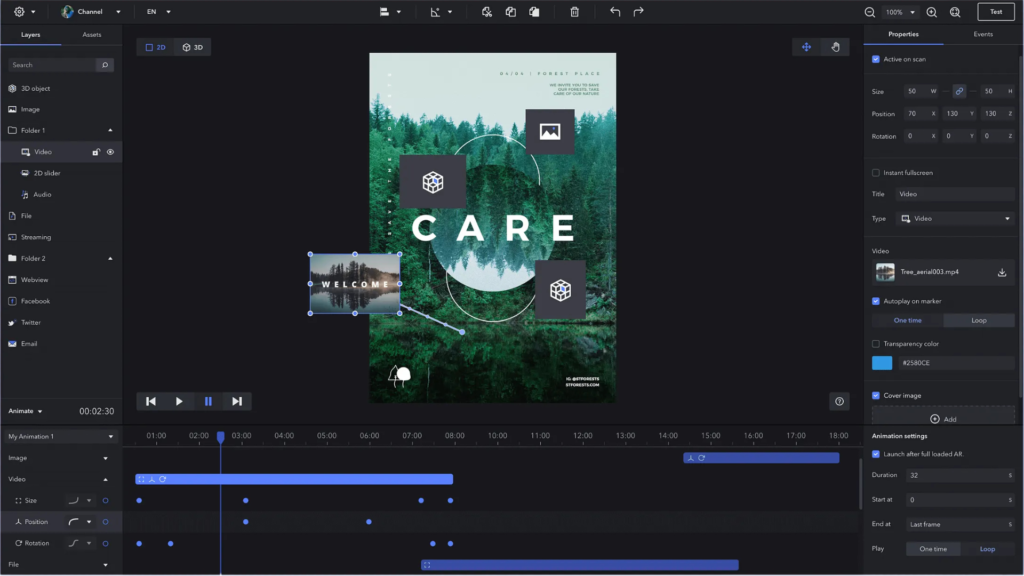Screen dimensions: 1024x576
Task: Switch to the Assets tab
Action: tap(91, 35)
